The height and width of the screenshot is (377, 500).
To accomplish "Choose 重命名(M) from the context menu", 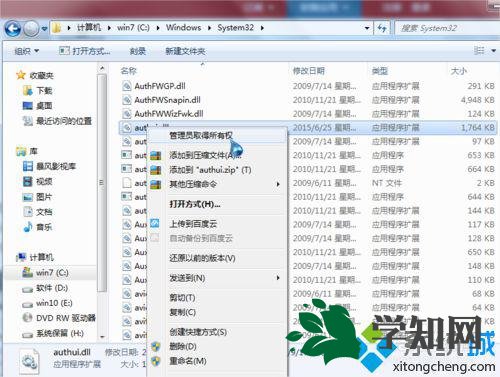I will click(x=217, y=361).
